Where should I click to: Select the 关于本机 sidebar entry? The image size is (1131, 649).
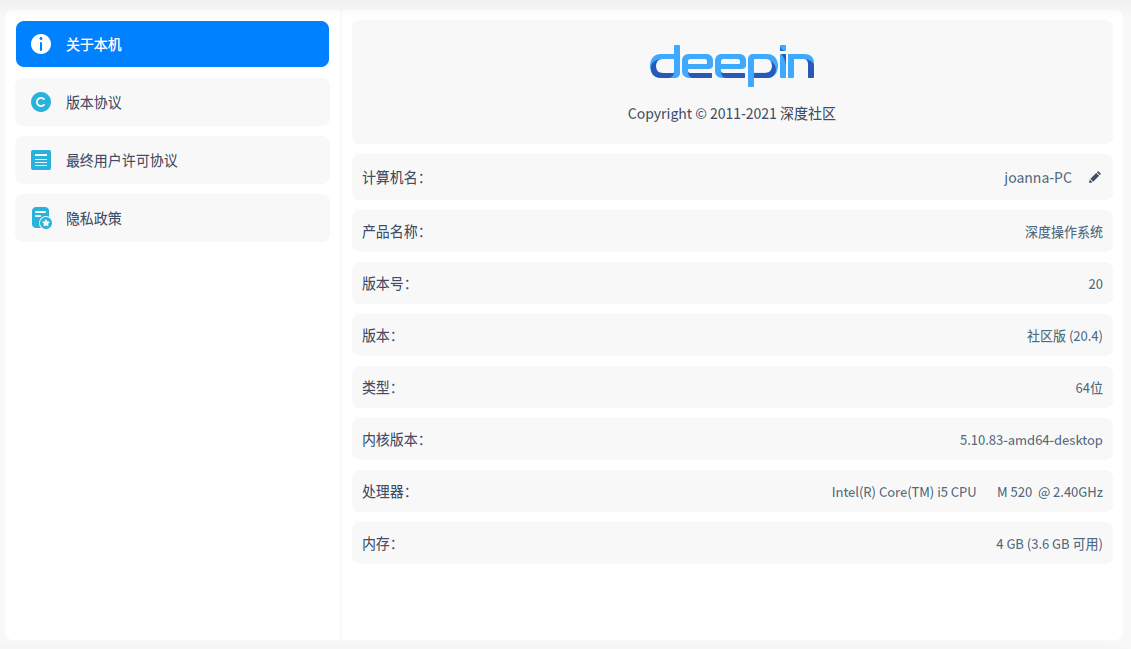tap(171, 44)
